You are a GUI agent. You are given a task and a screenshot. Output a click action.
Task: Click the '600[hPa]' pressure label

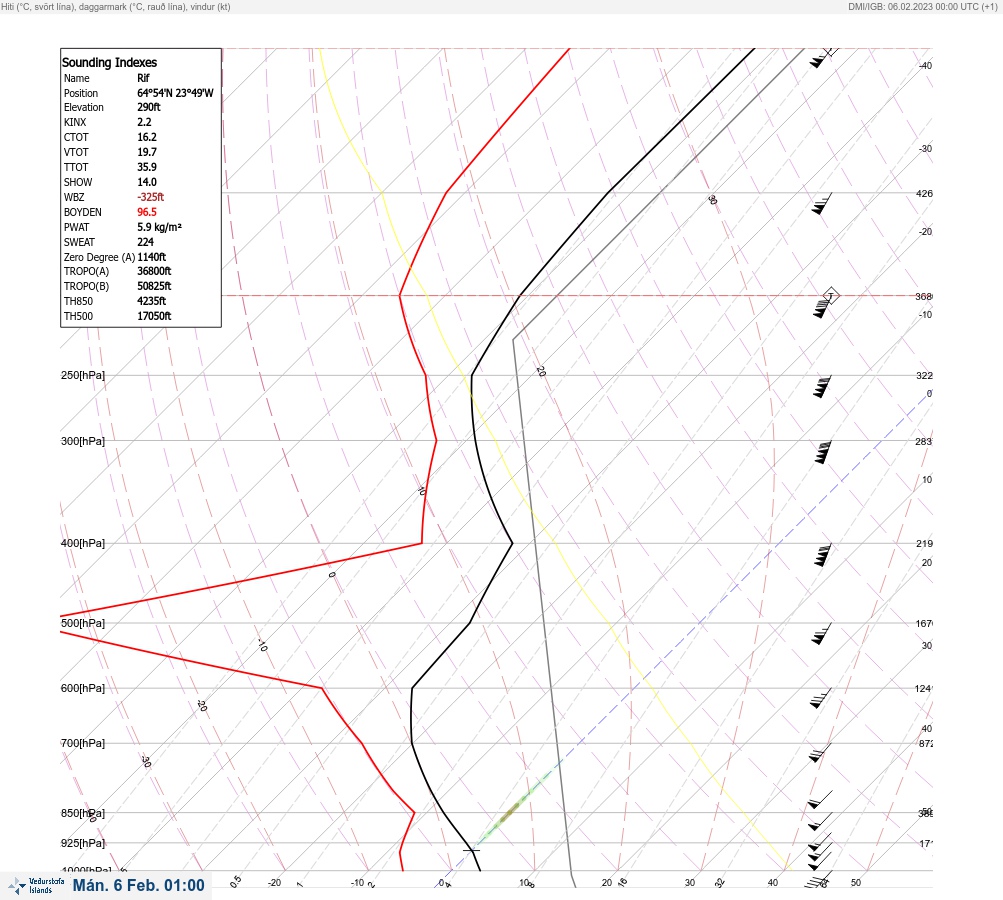(x=83, y=689)
